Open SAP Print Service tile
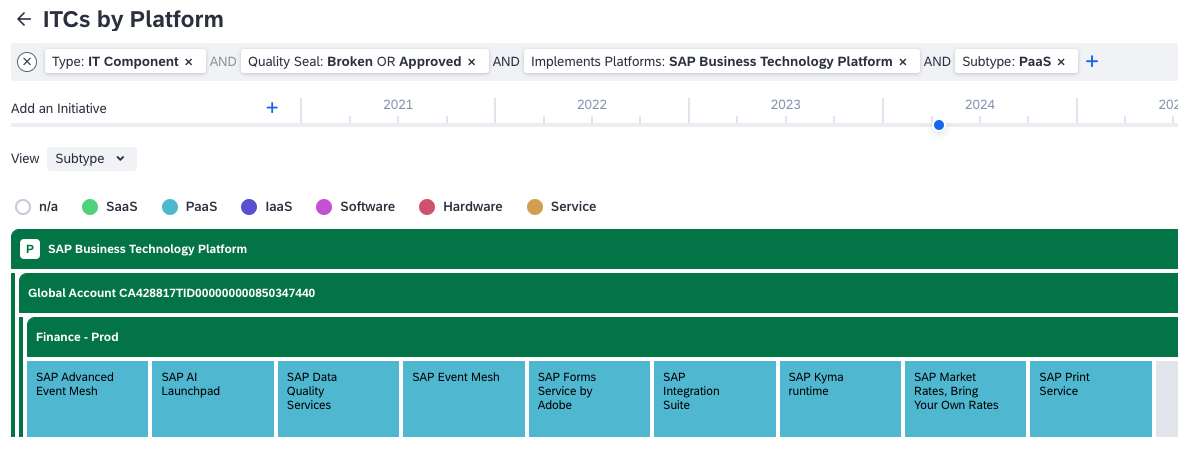This screenshot has height=463, width=1178. pyautogui.click(x=1091, y=398)
